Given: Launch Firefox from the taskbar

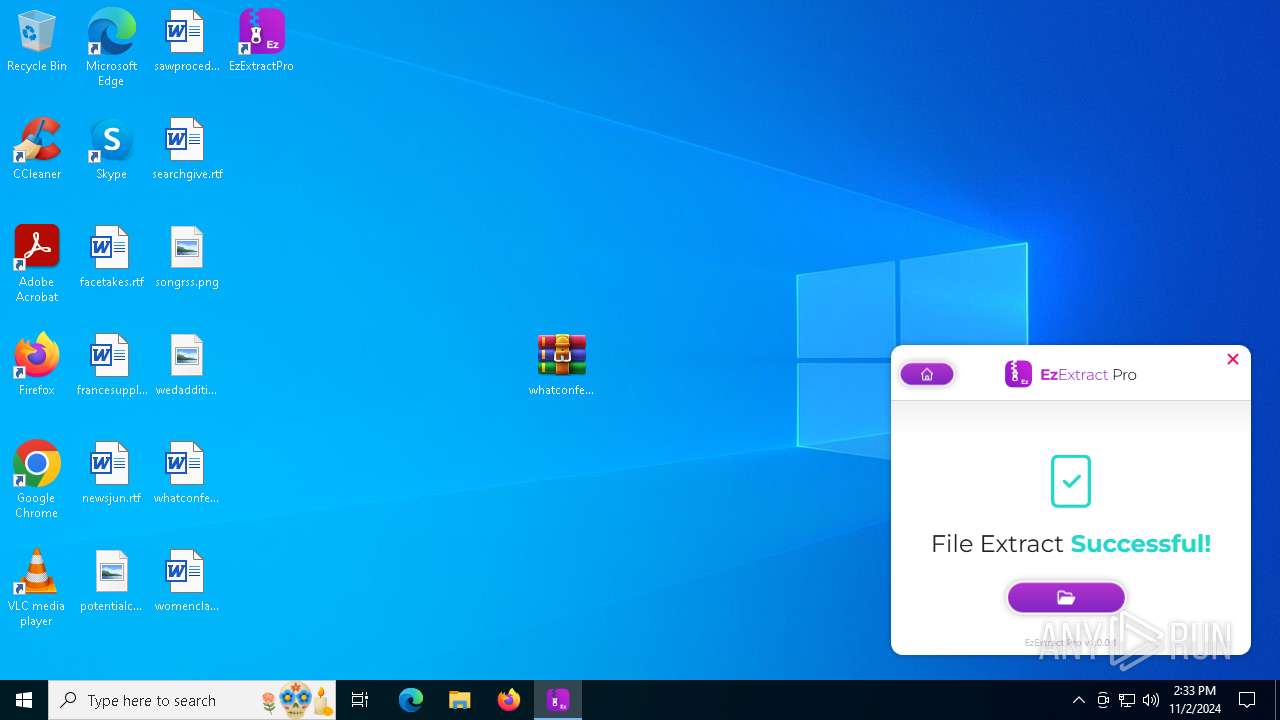Looking at the screenshot, I should (509, 700).
